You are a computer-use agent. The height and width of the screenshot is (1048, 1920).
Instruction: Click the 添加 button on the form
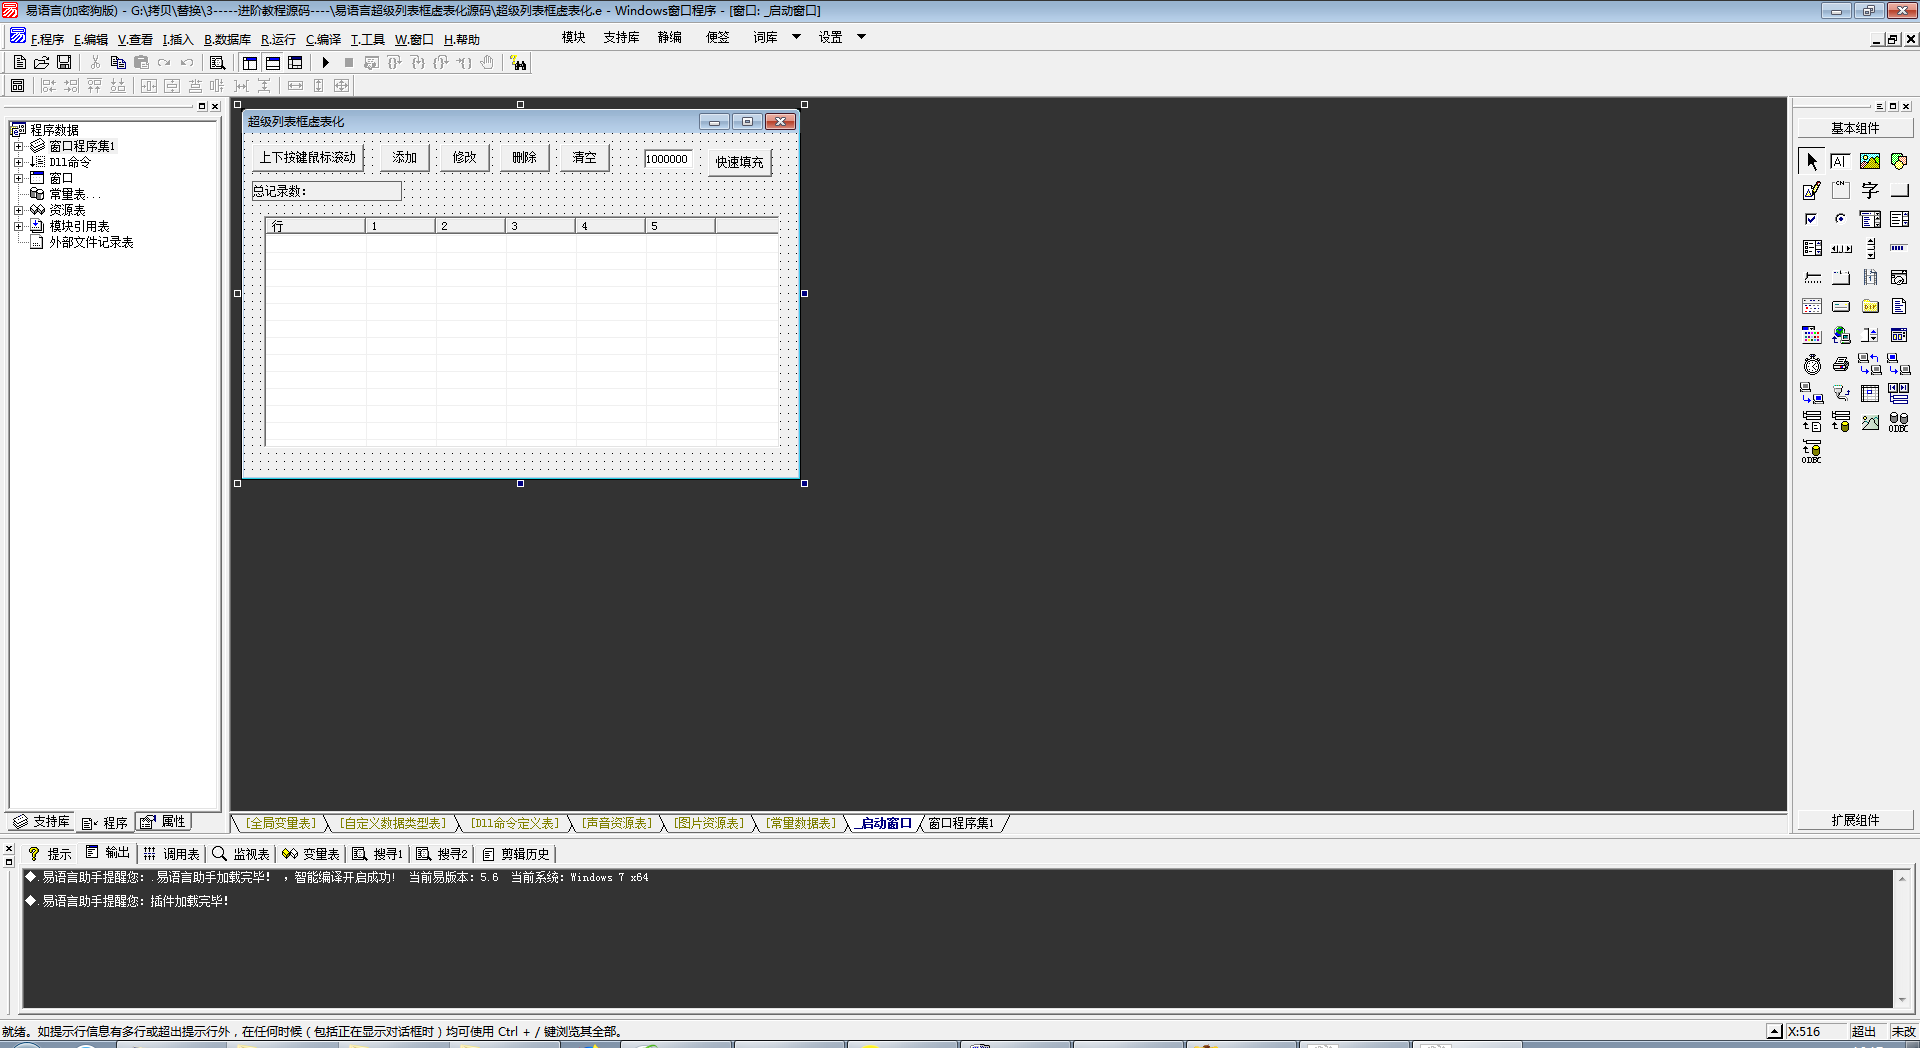(404, 158)
